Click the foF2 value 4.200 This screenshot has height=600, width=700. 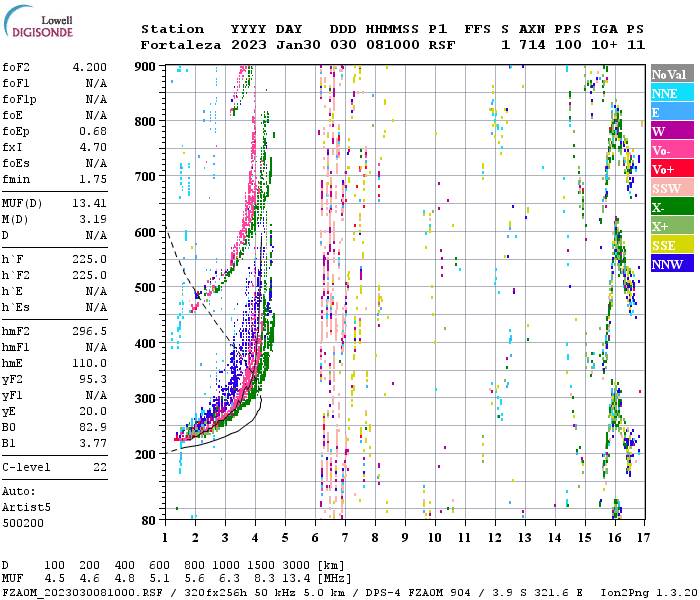click(x=90, y=67)
